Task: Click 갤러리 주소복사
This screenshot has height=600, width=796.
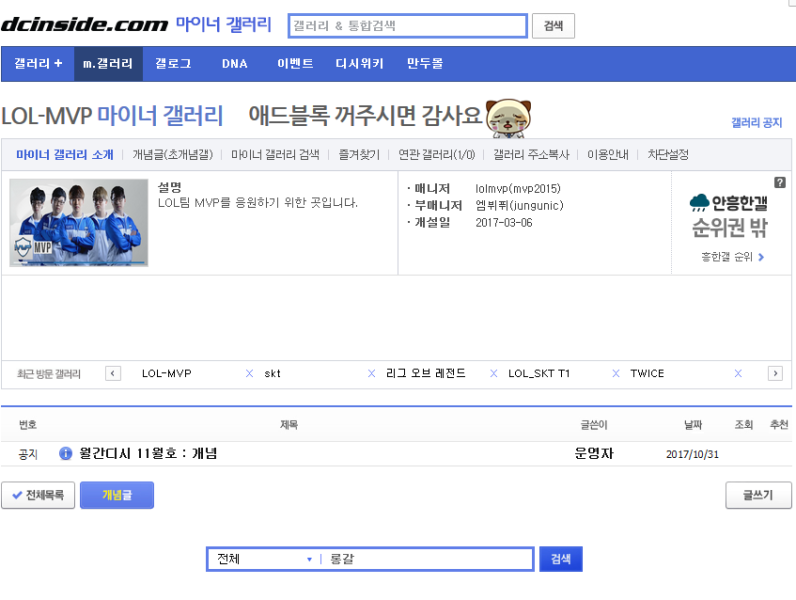Action: [x=532, y=154]
